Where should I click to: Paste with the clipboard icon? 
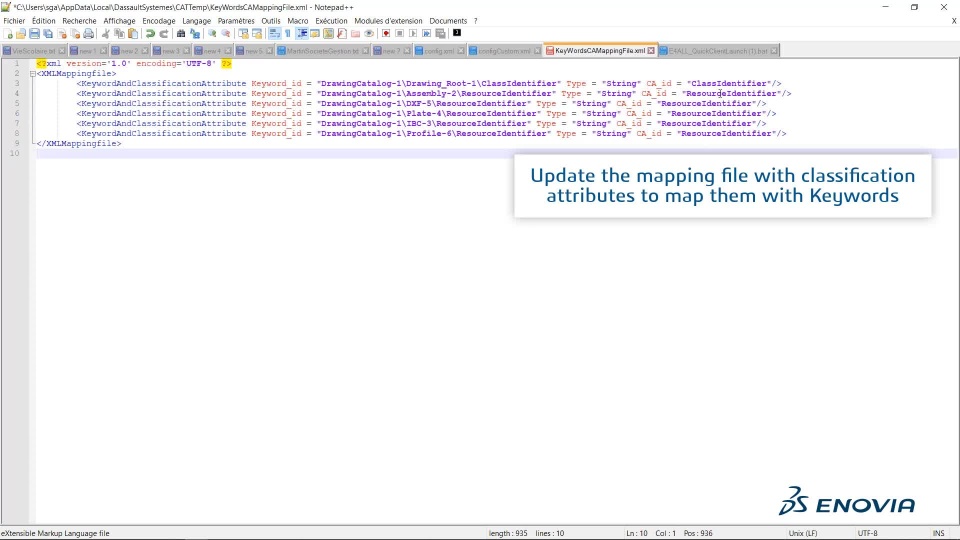133,34
